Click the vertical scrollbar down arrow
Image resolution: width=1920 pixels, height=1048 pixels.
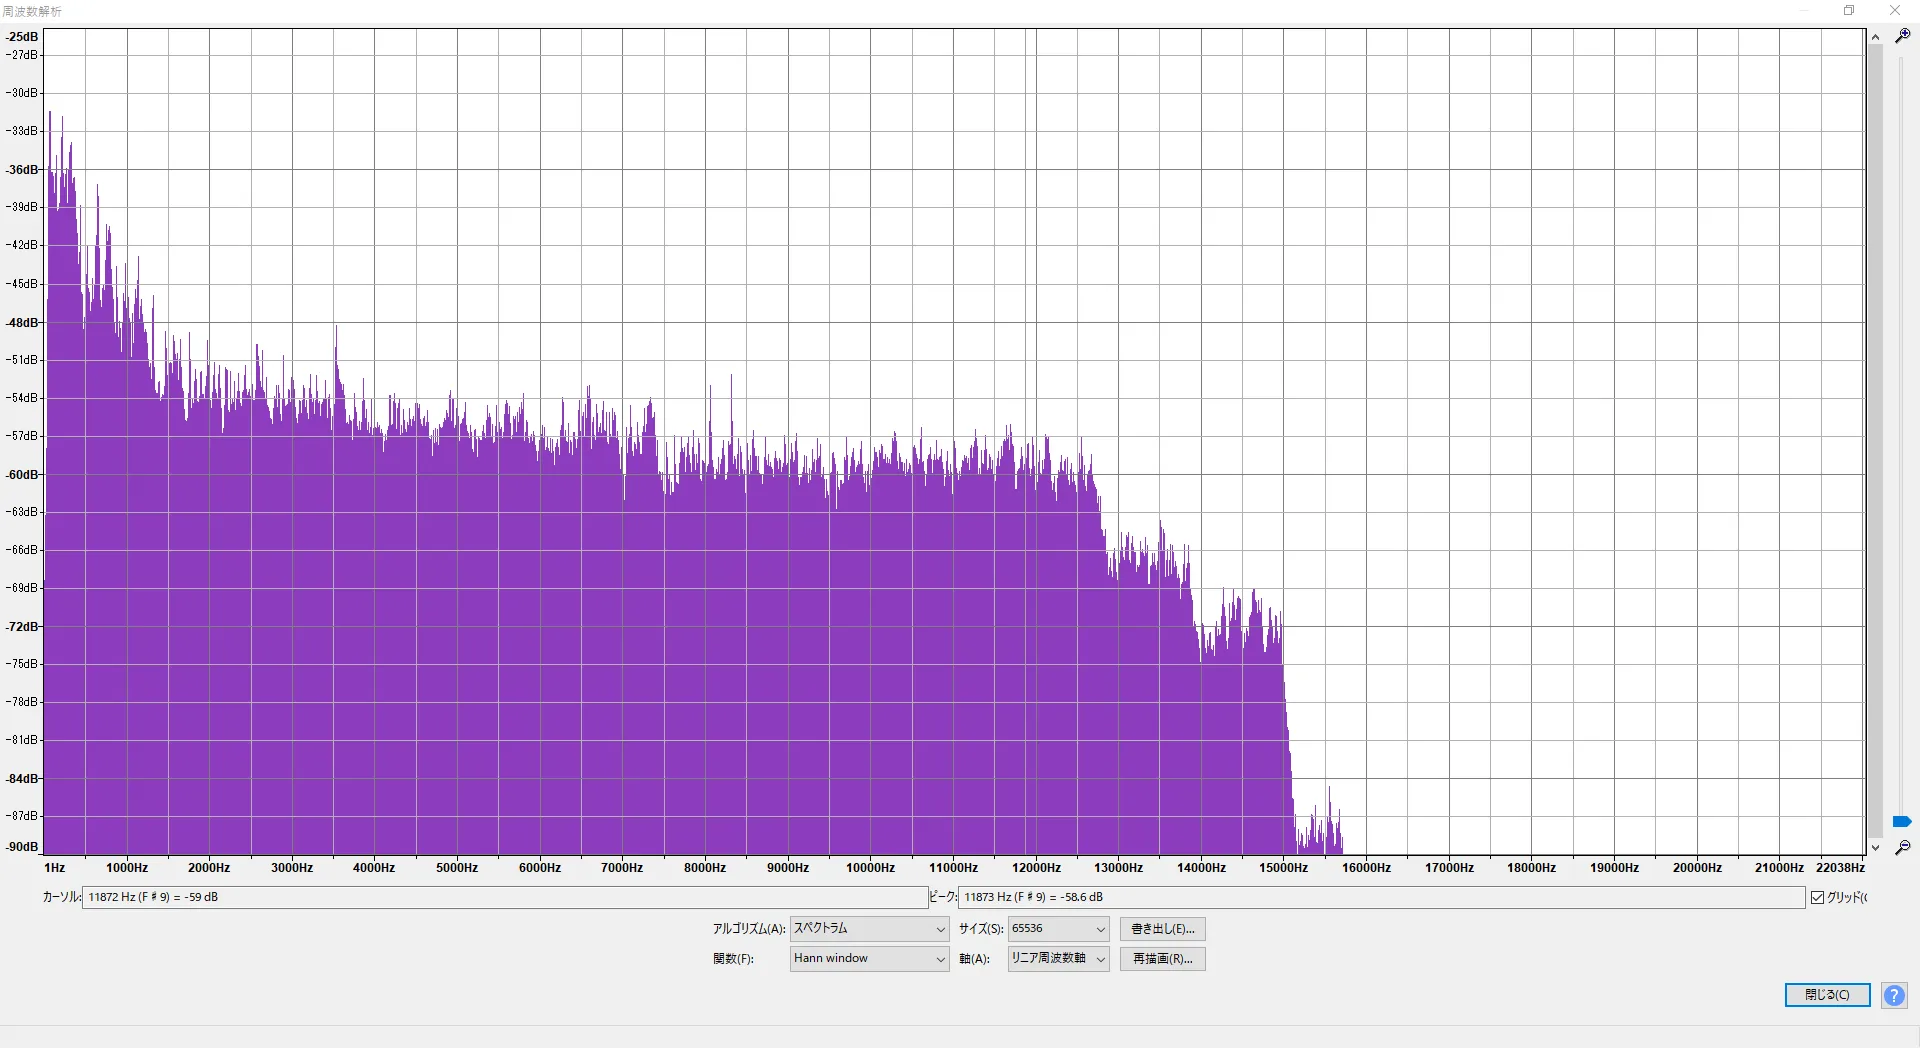tap(1875, 847)
